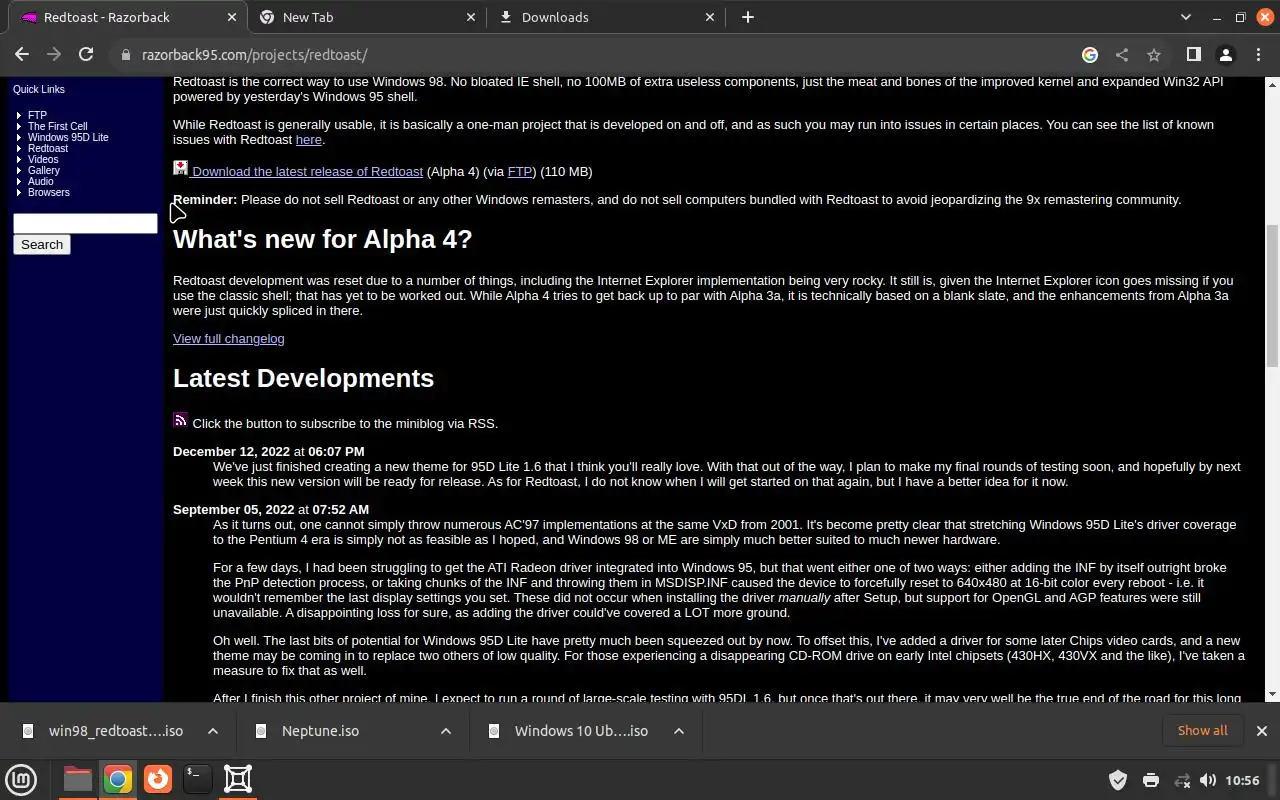
Task: Click the sidebar Search button
Action: click(42, 244)
